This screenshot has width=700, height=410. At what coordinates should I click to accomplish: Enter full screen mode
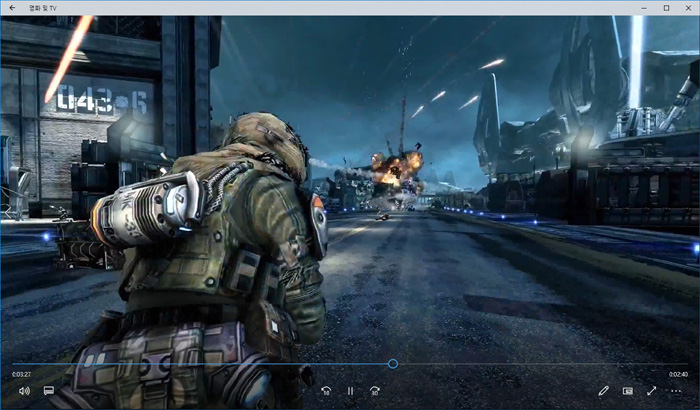click(x=652, y=391)
